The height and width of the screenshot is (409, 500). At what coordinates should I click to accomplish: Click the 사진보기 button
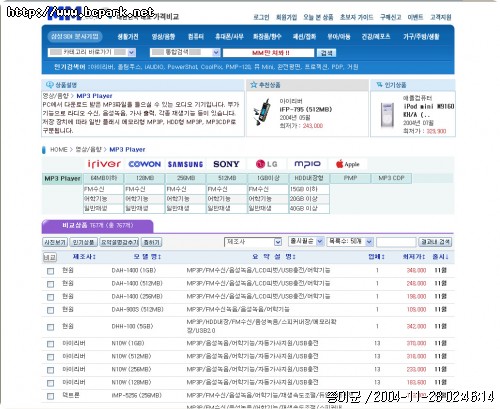point(55,242)
